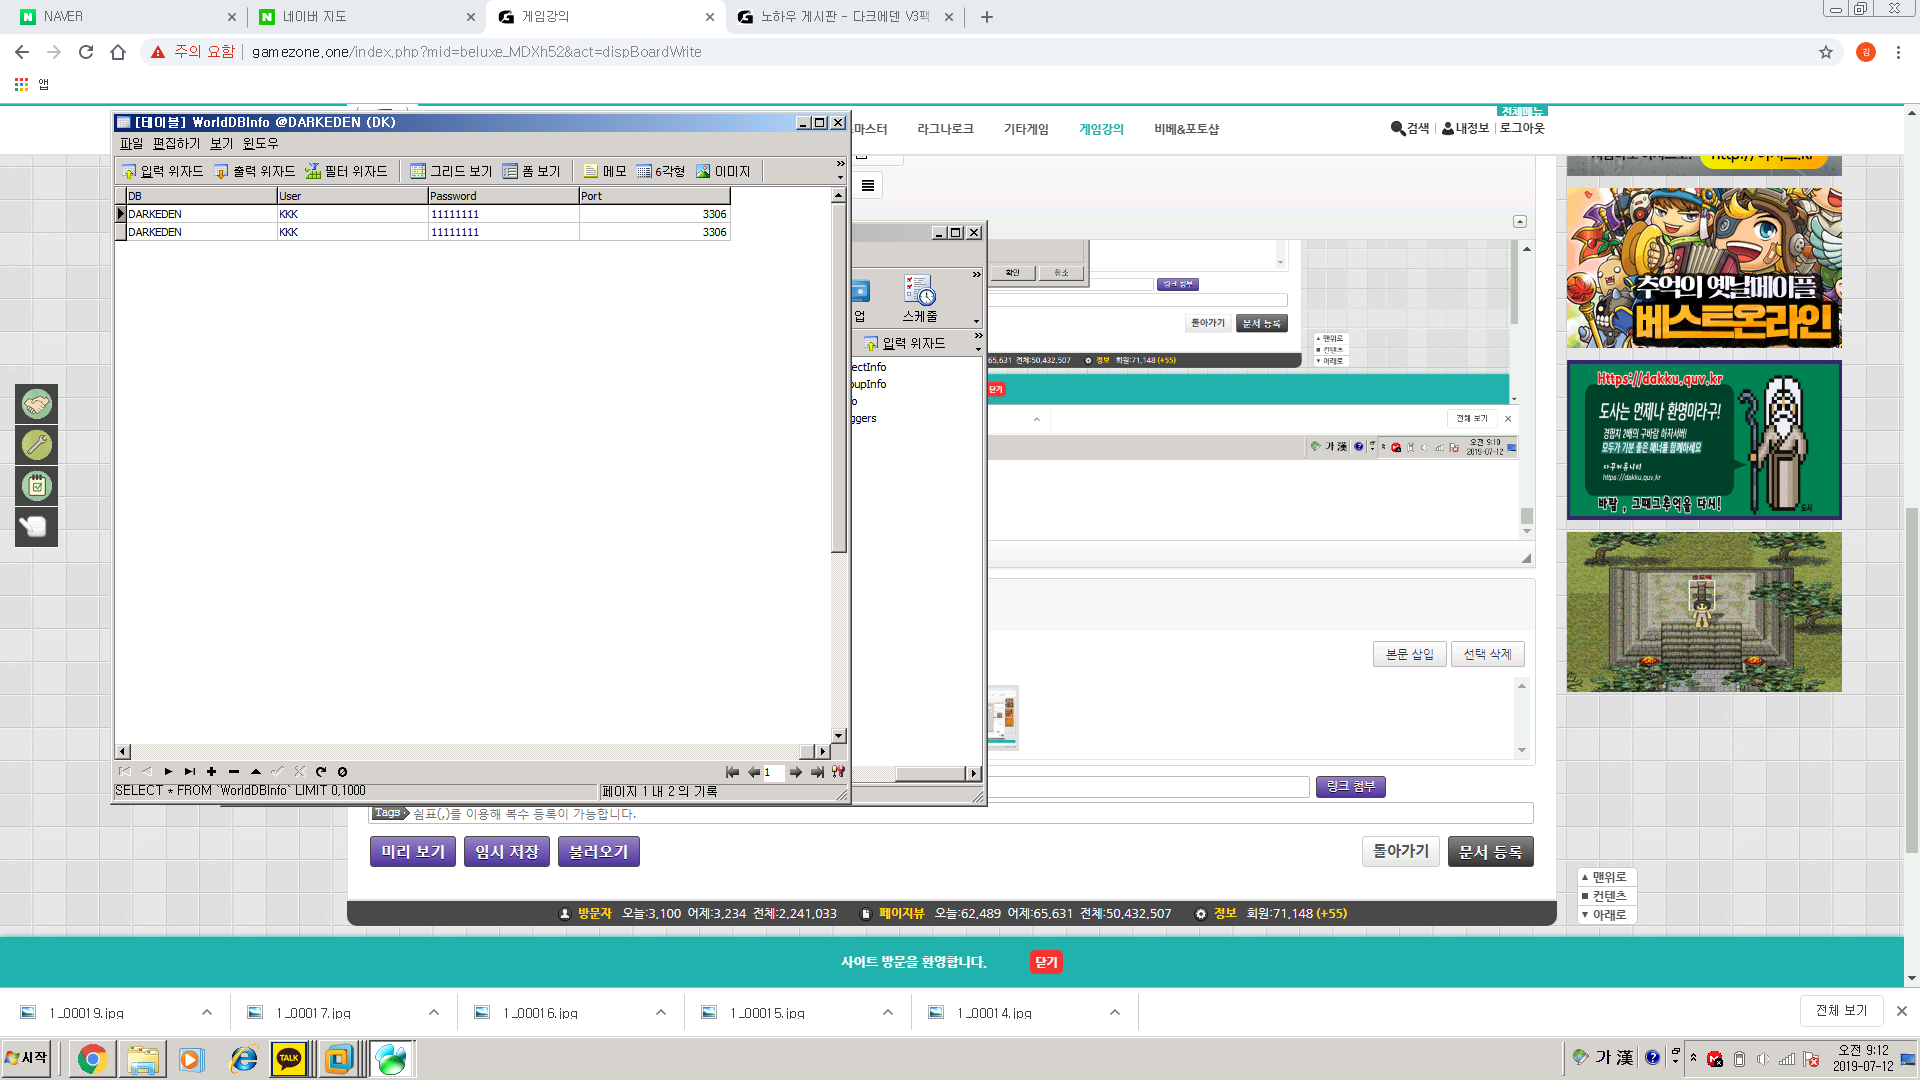Open options for 1_00015.jpg download

tap(888, 1013)
